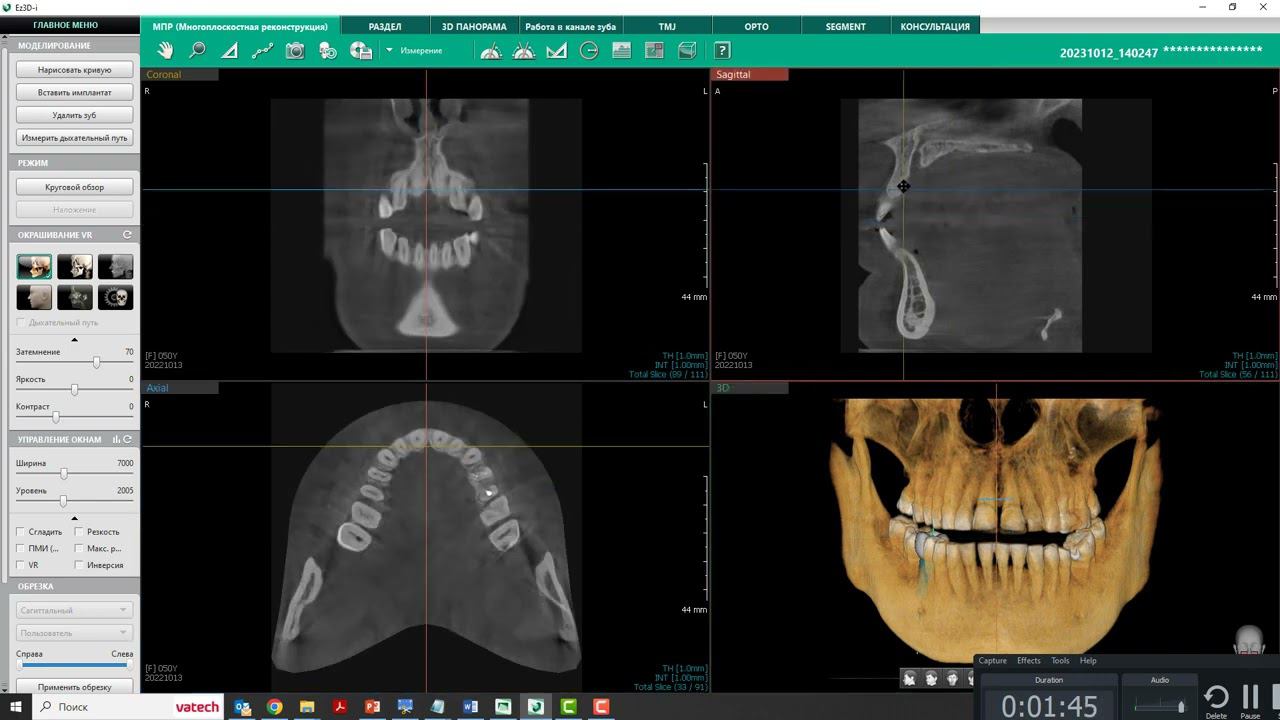Select the soft tissue face VR preset
The image size is (1280, 720).
(x=34, y=297)
